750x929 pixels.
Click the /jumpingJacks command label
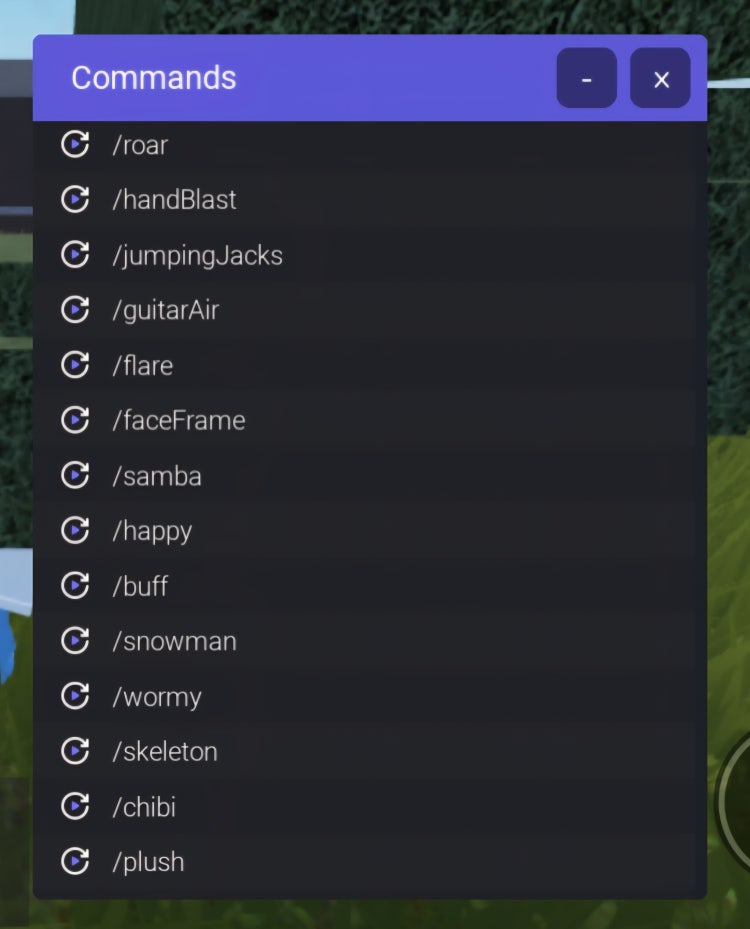[197, 256]
